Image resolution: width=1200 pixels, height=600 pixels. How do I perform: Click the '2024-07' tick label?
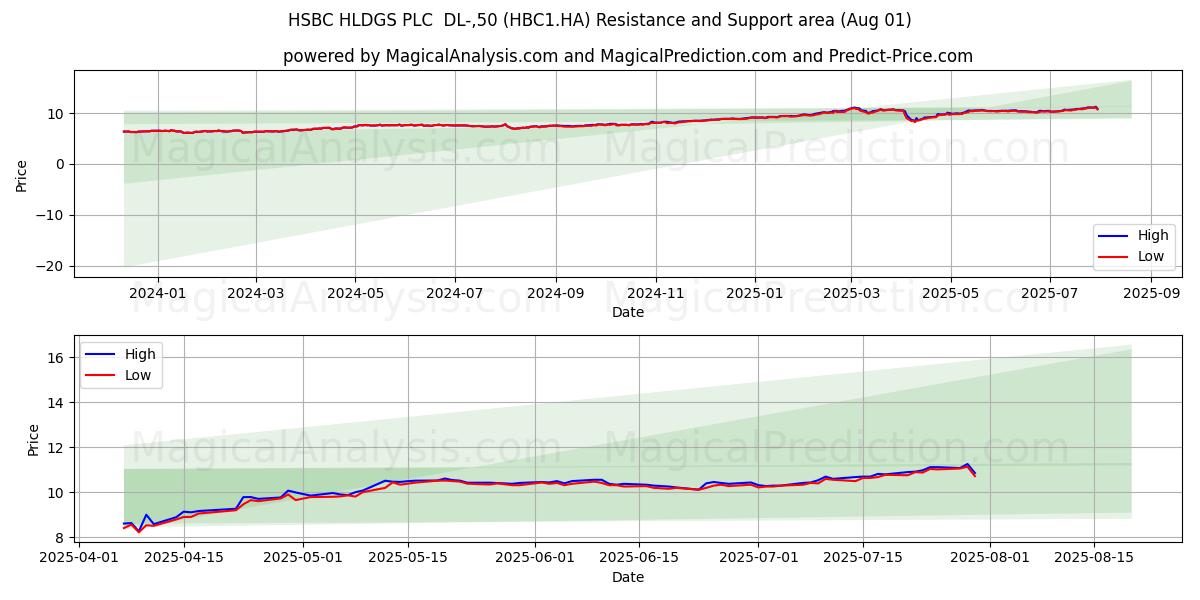[455, 293]
